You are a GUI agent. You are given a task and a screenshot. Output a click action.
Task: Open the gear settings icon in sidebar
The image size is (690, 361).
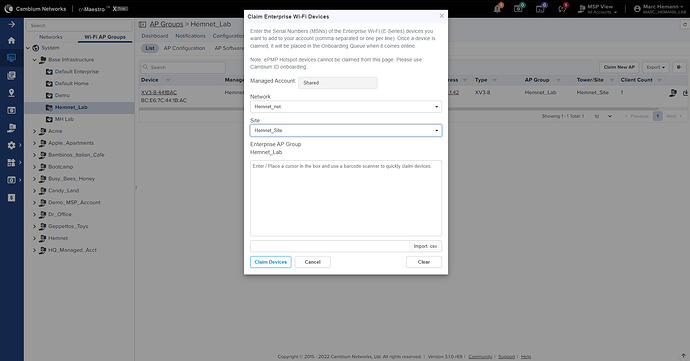pyautogui.click(x=11, y=145)
